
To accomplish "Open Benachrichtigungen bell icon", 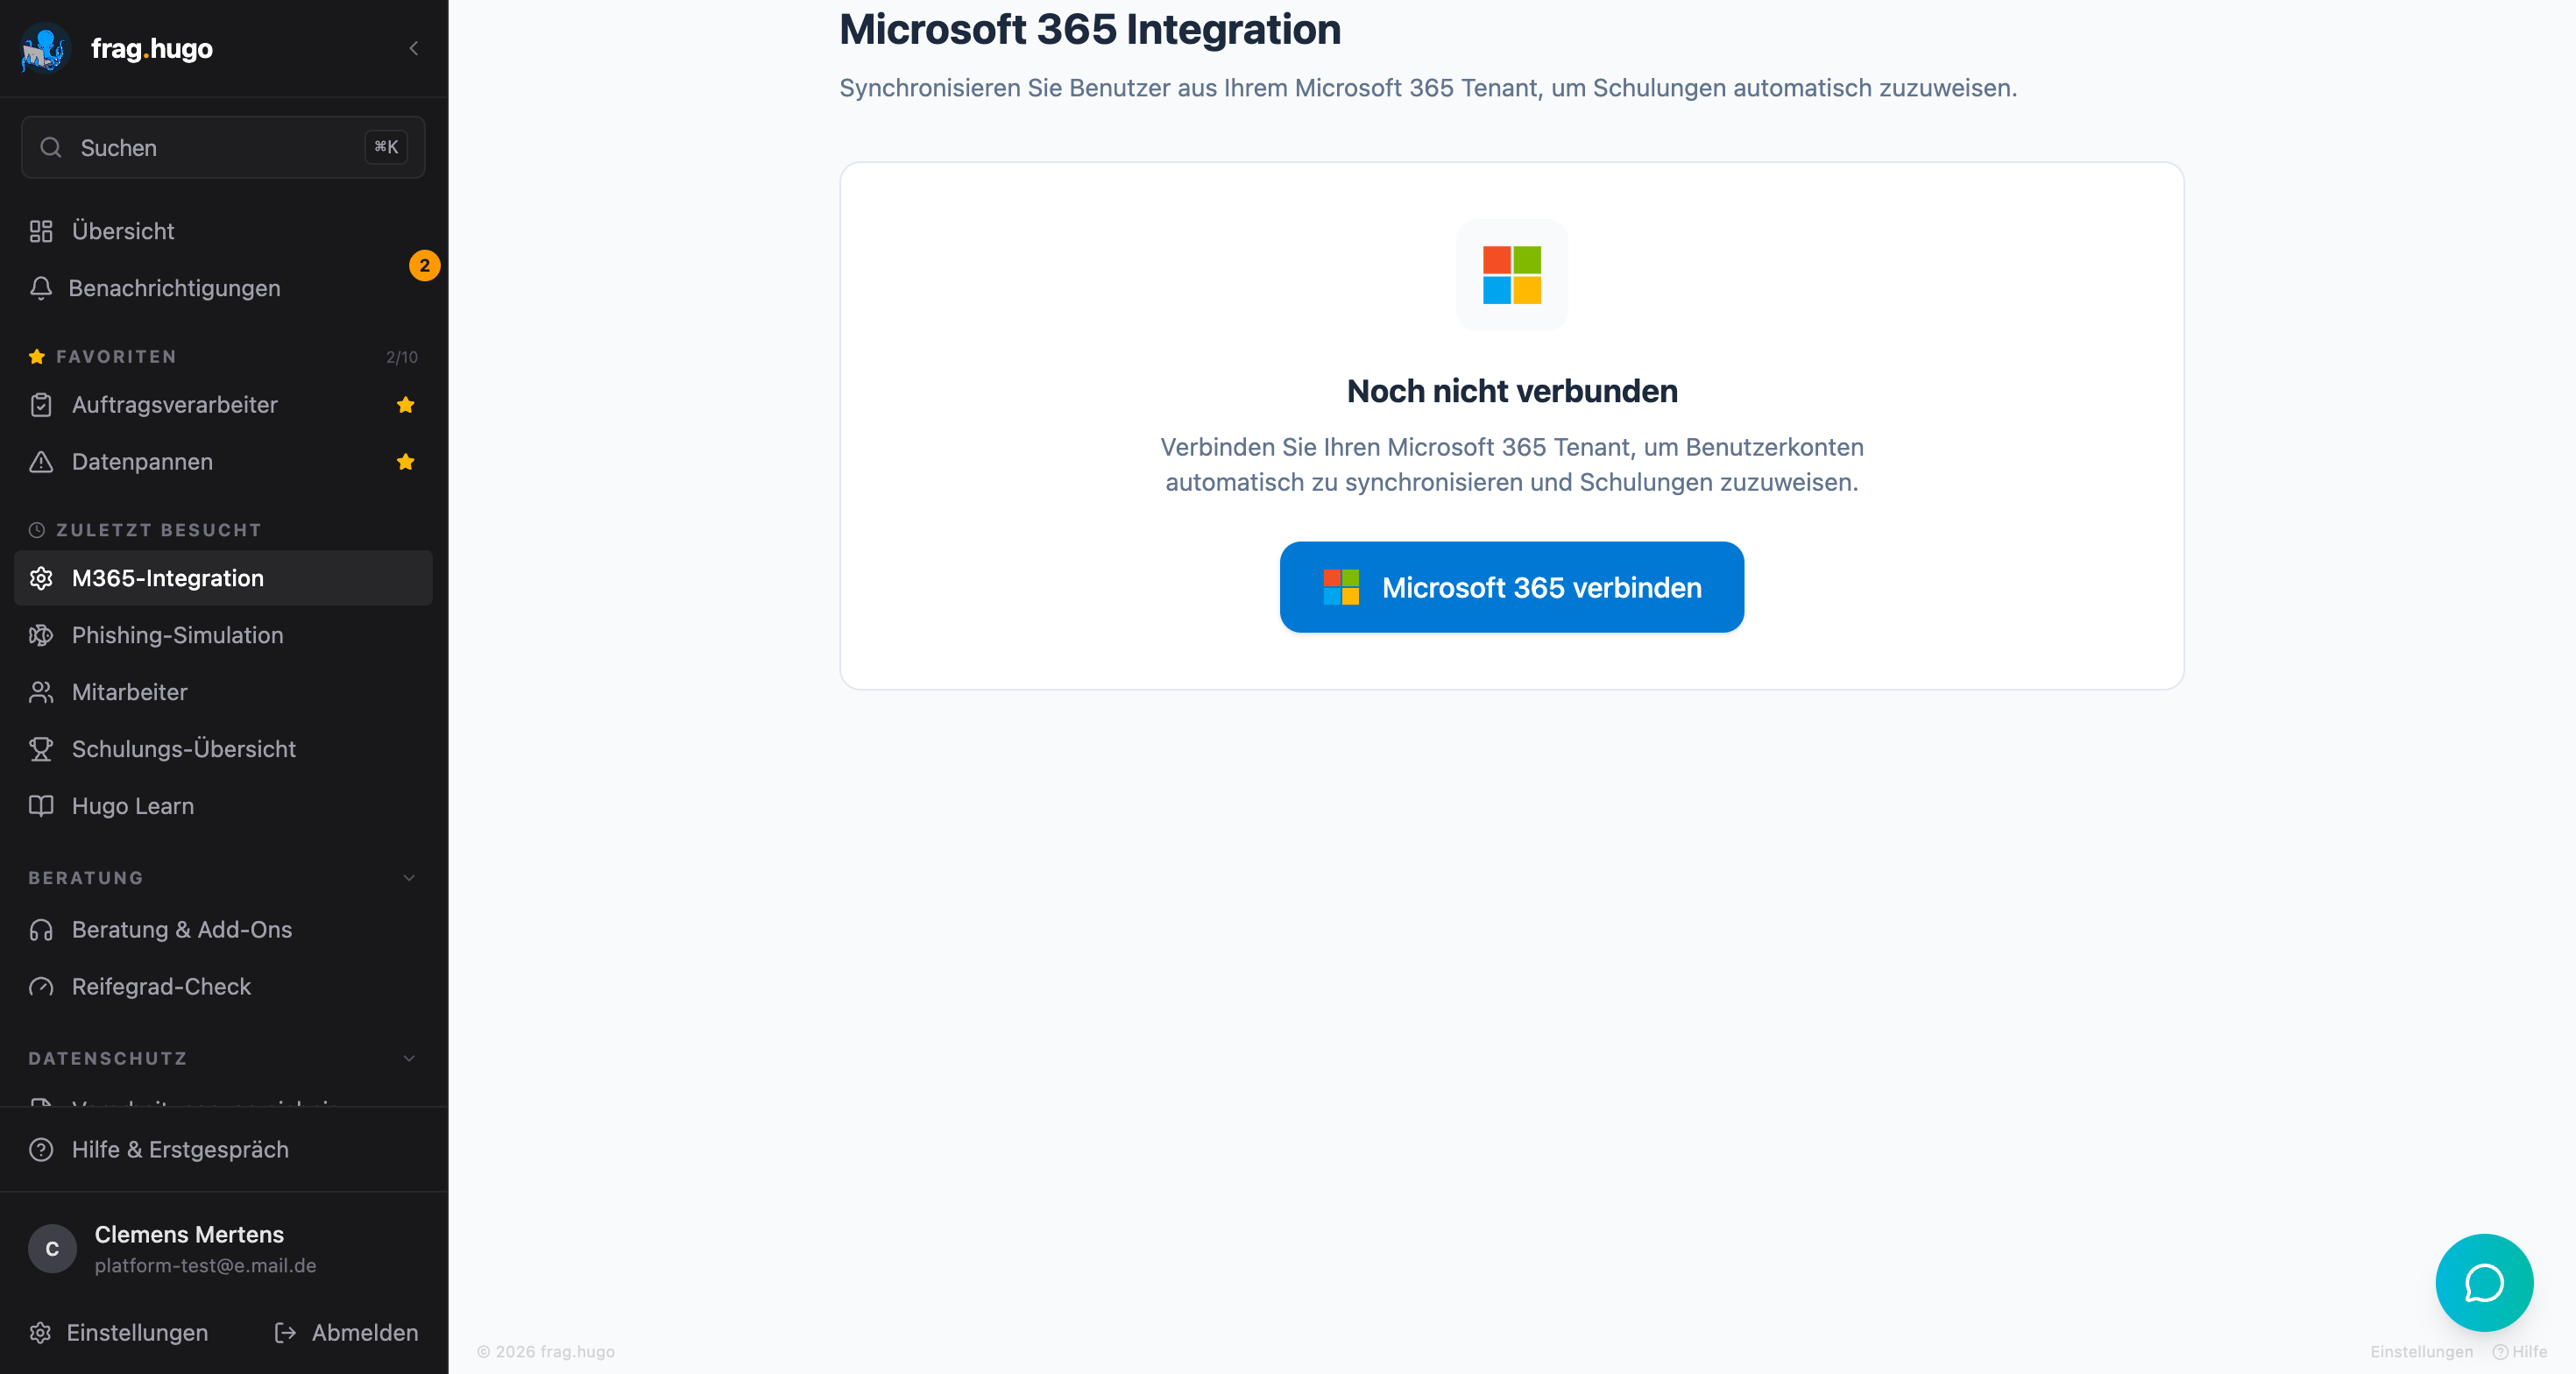I will click(x=41, y=288).
